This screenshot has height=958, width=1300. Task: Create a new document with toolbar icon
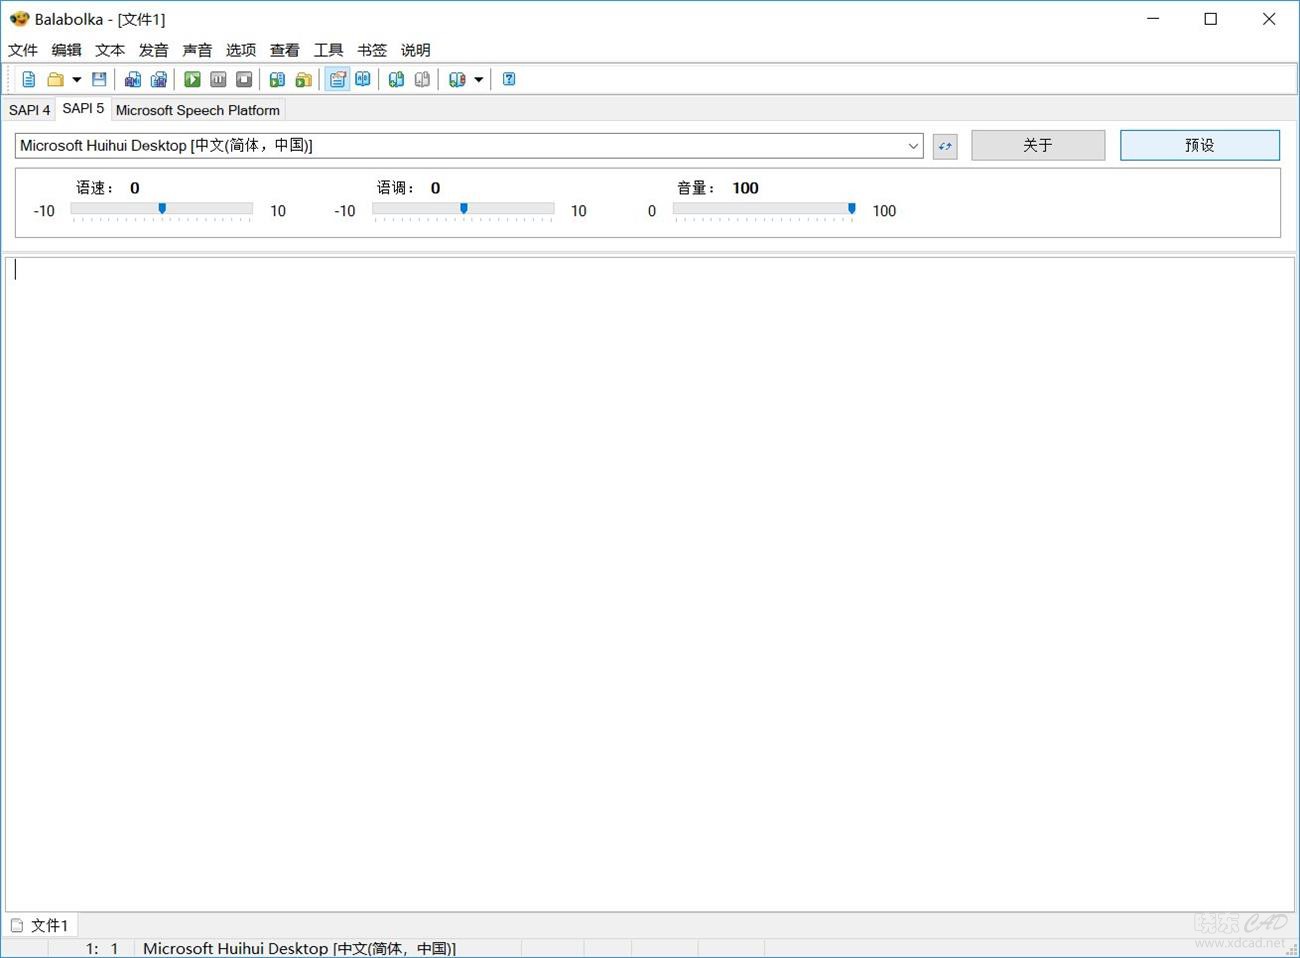pyautogui.click(x=29, y=80)
